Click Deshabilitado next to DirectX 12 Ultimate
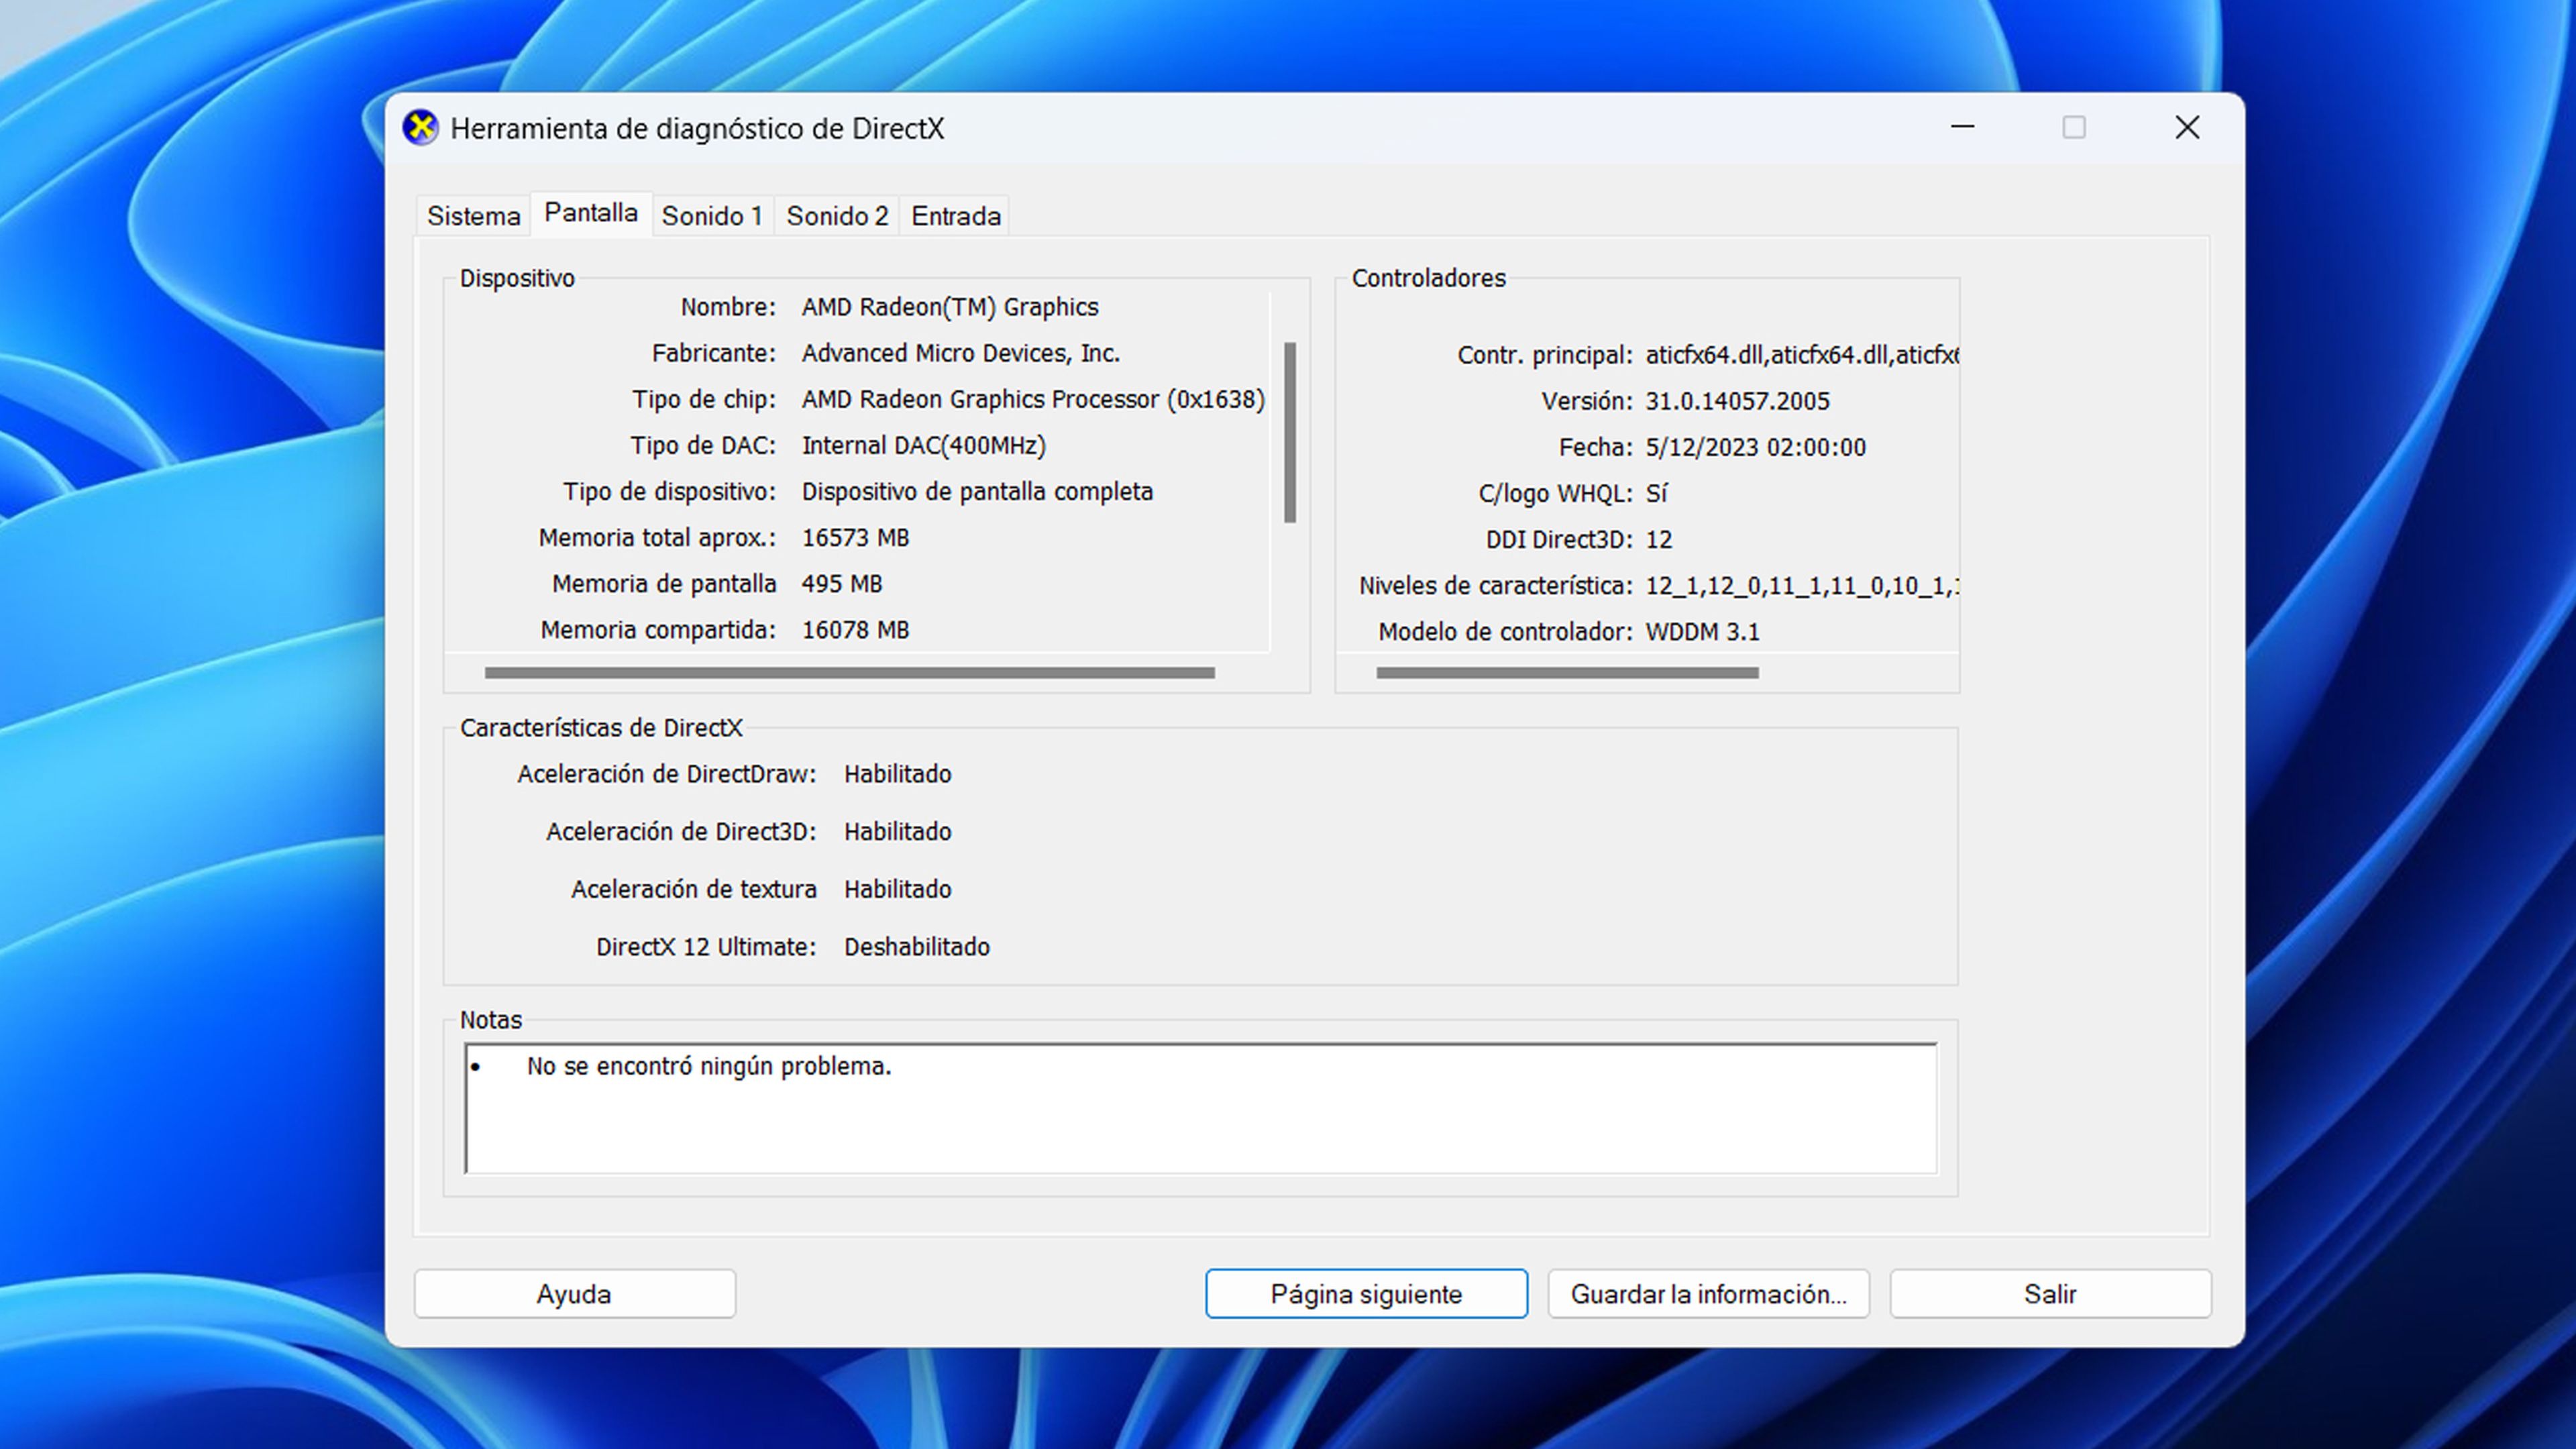This screenshot has width=2576, height=1449. click(x=916, y=947)
